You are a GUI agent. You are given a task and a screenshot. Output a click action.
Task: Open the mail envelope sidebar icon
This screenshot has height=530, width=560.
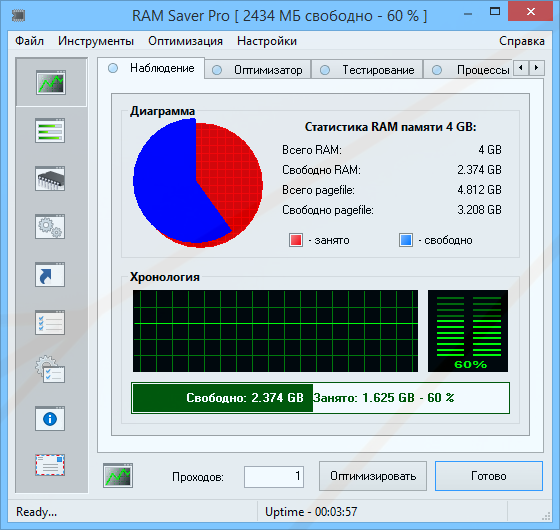click(50, 465)
